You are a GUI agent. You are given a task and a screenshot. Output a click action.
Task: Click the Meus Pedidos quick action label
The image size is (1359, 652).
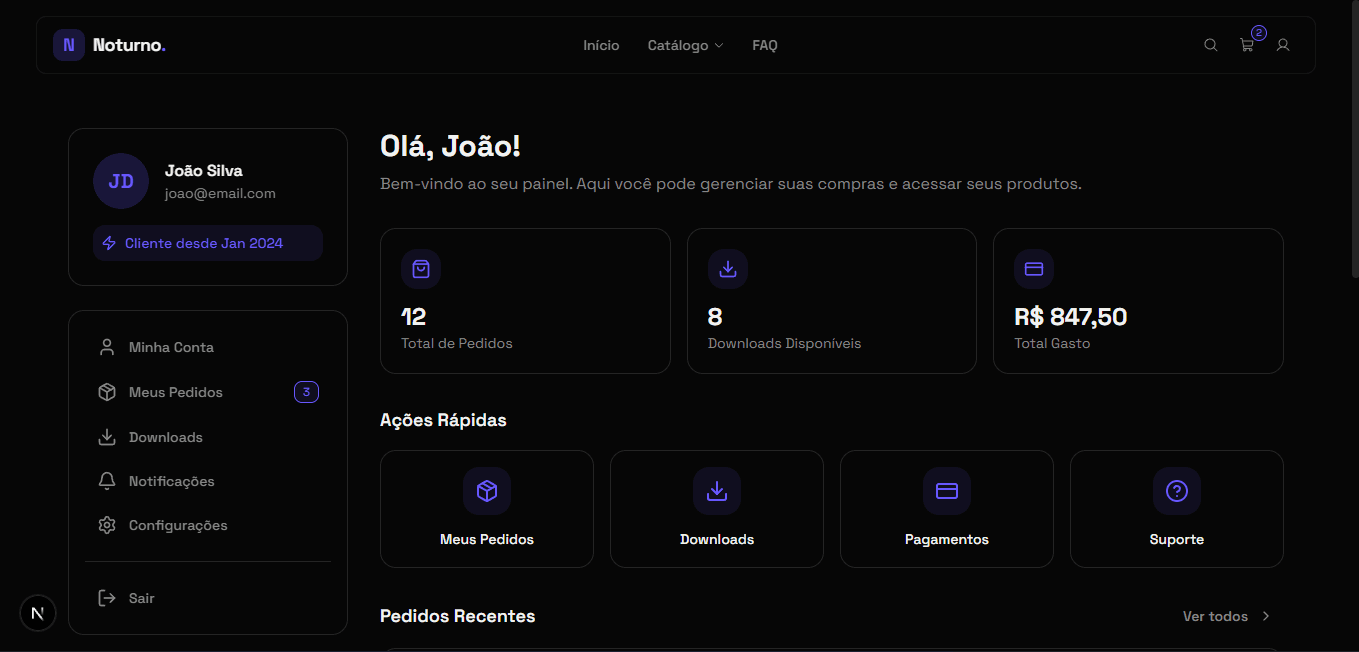click(487, 539)
